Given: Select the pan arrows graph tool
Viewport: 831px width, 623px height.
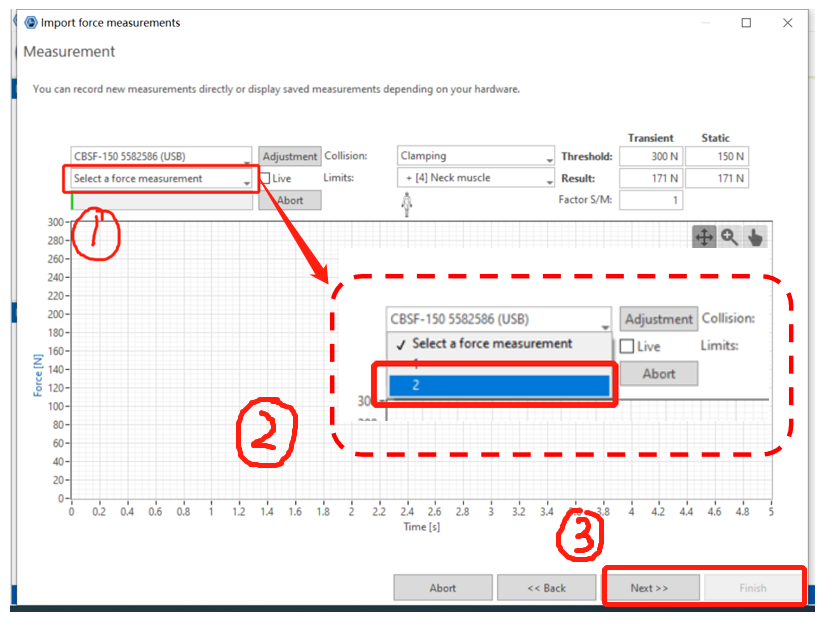Looking at the screenshot, I should pos(704,237).
